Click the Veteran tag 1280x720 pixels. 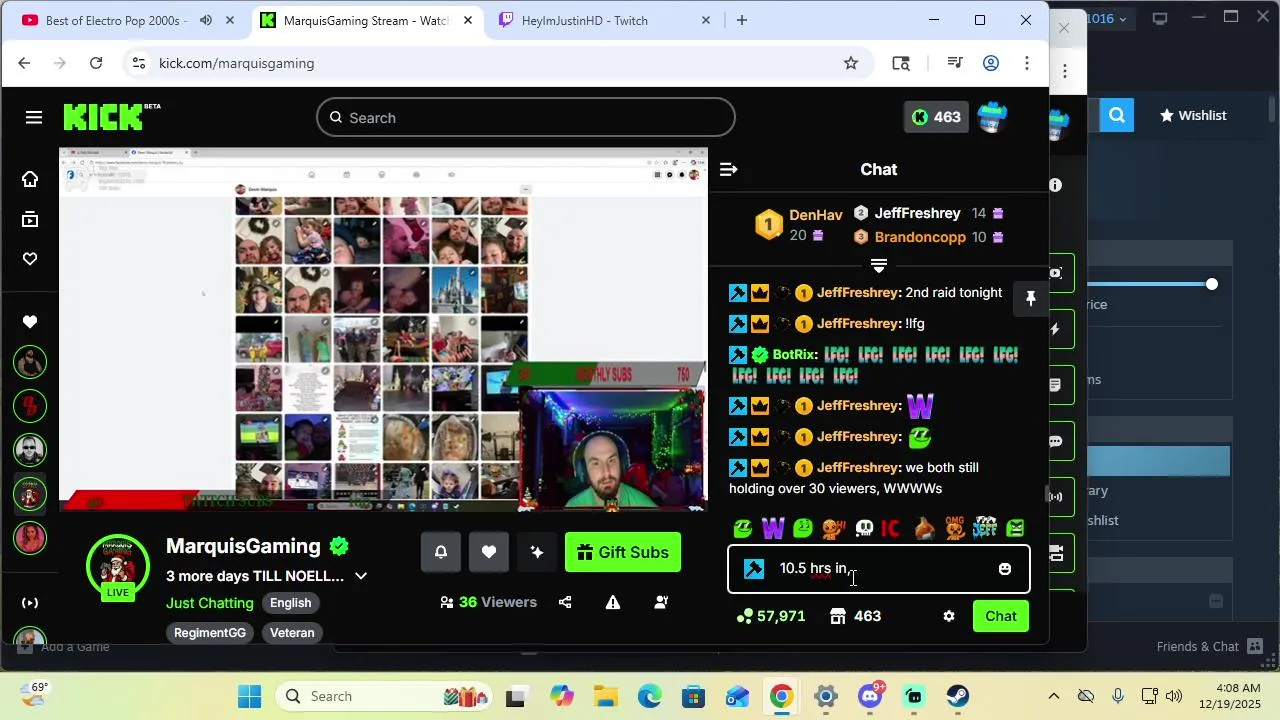292,633
